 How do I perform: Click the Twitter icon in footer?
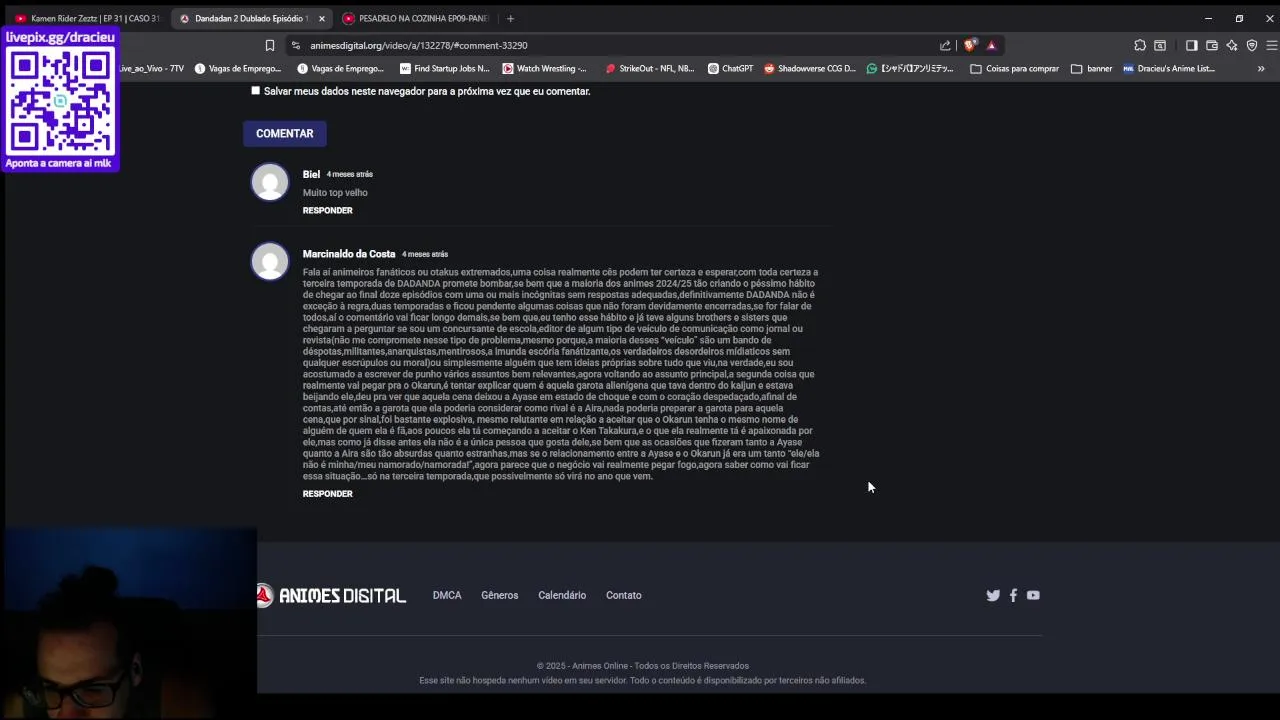pyautogui.click(x=993, y=595)
